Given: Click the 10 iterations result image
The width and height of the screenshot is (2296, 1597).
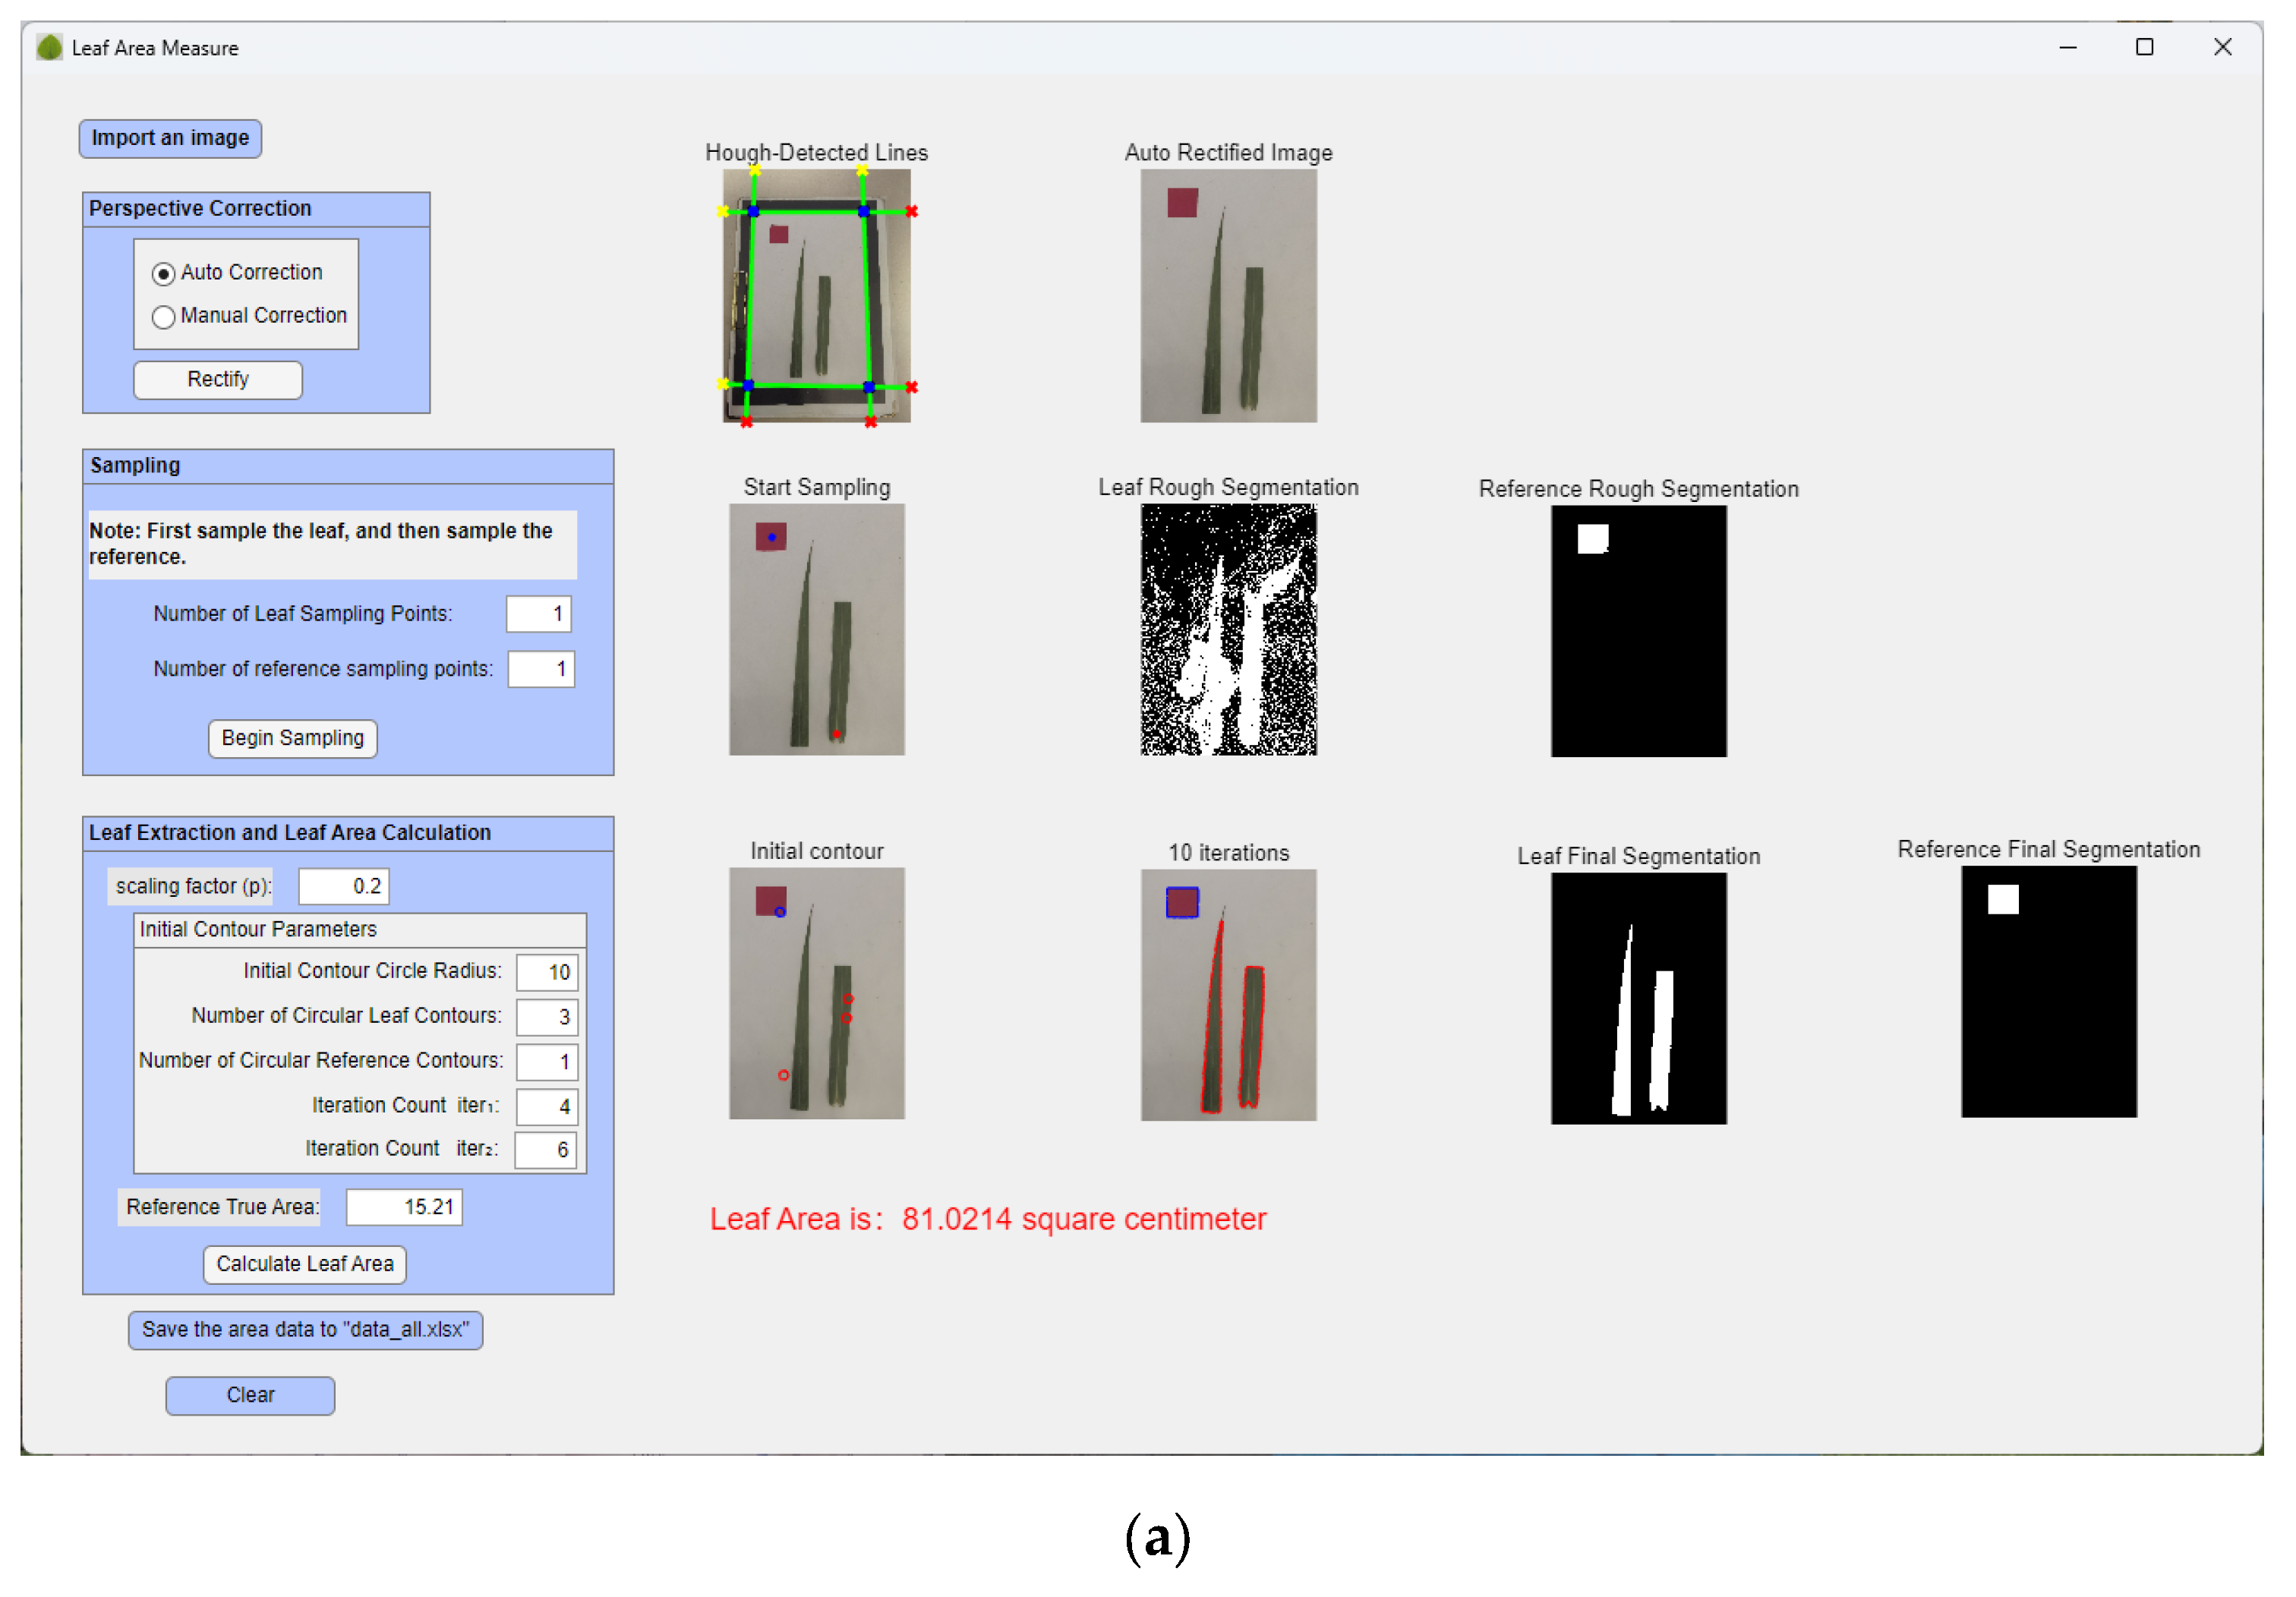Looking at the screenshot, I should [x=1228, y=995].
